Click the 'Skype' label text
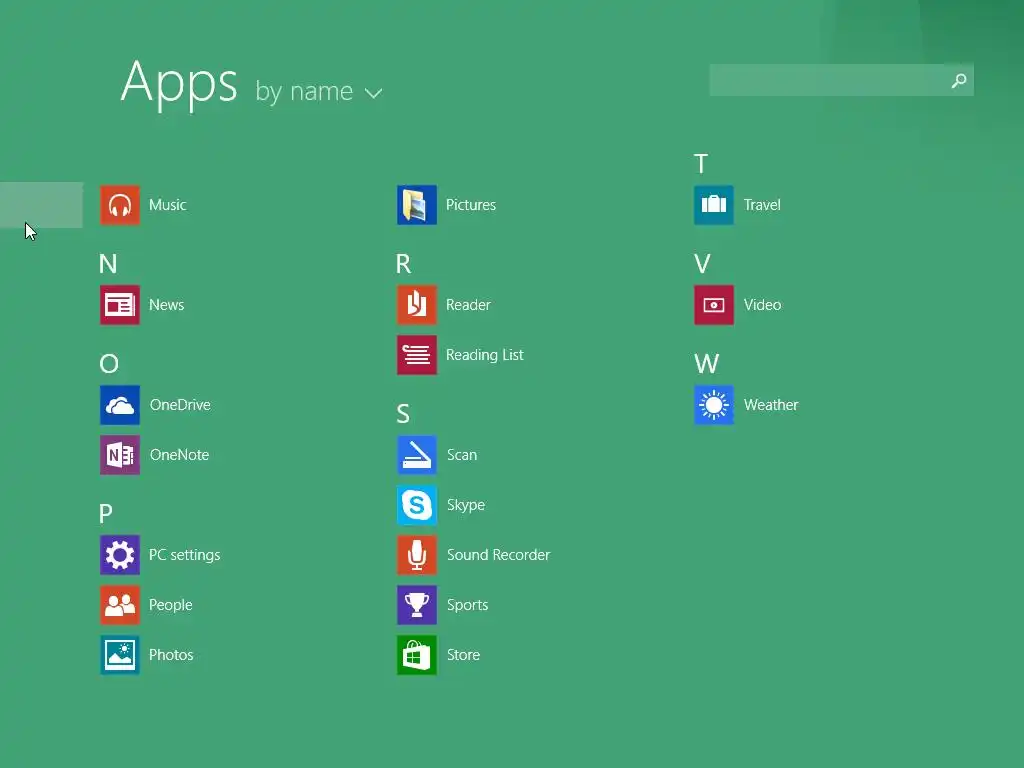This screenshot has width=1024, height=768. (466, 505)
